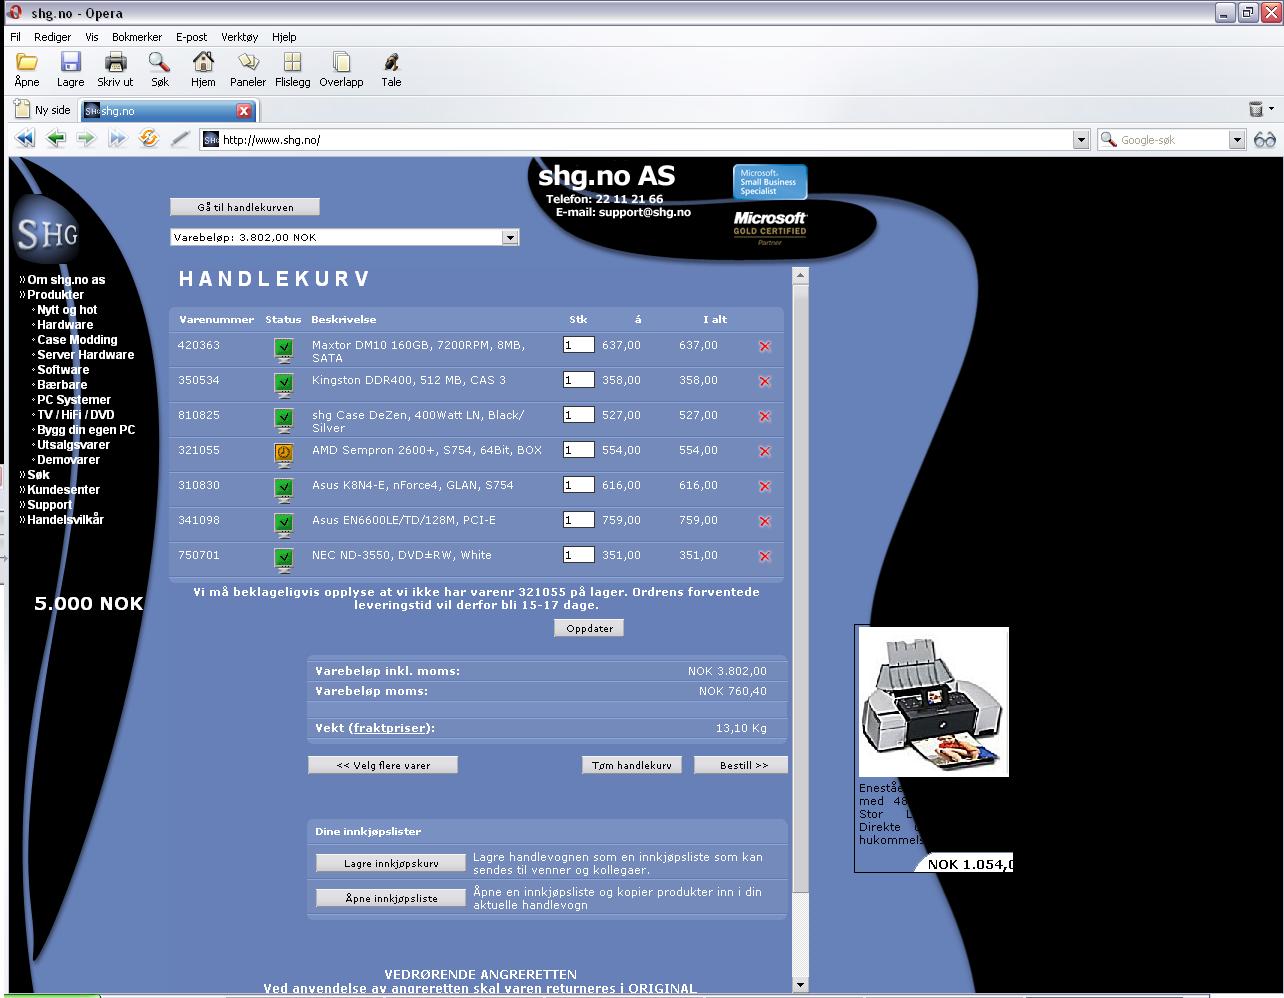Open the E-post menu
The height and width of the screenshot is (998, 1284).
192,37
